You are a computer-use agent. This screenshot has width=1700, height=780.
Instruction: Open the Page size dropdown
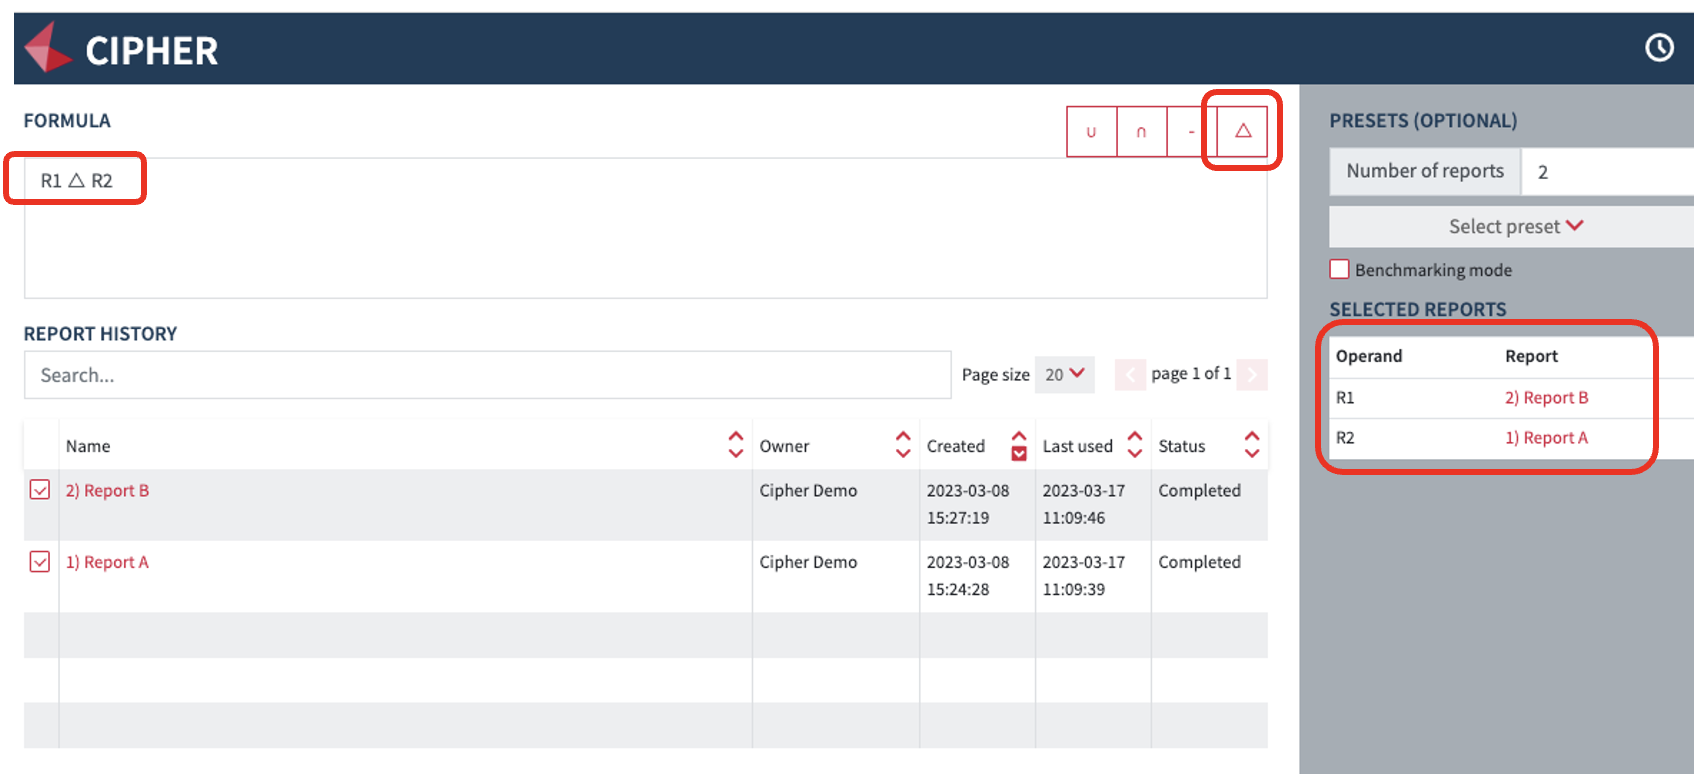[x=1065, y=374]
